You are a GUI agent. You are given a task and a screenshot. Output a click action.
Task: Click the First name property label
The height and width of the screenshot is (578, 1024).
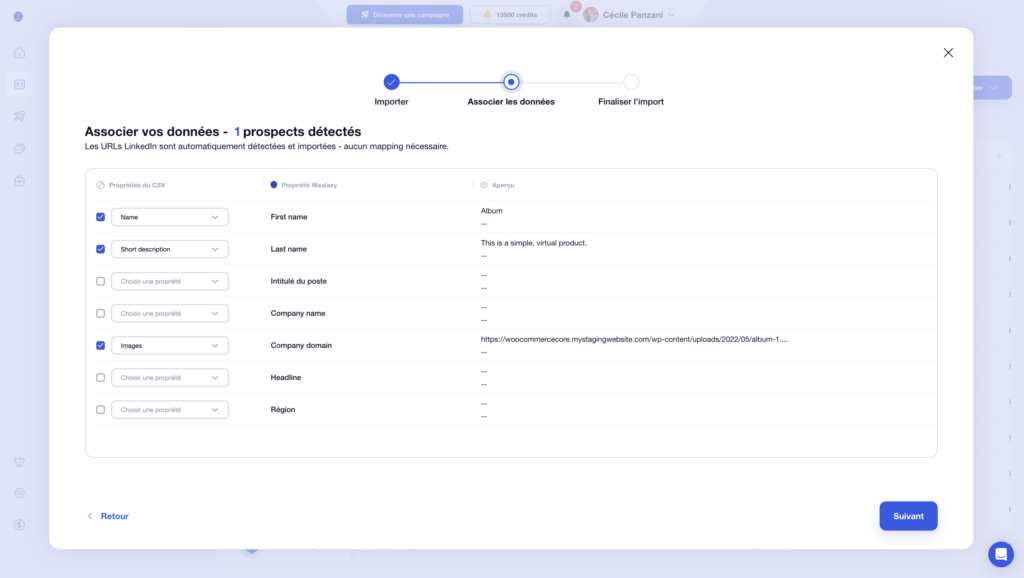pos(289,217)
